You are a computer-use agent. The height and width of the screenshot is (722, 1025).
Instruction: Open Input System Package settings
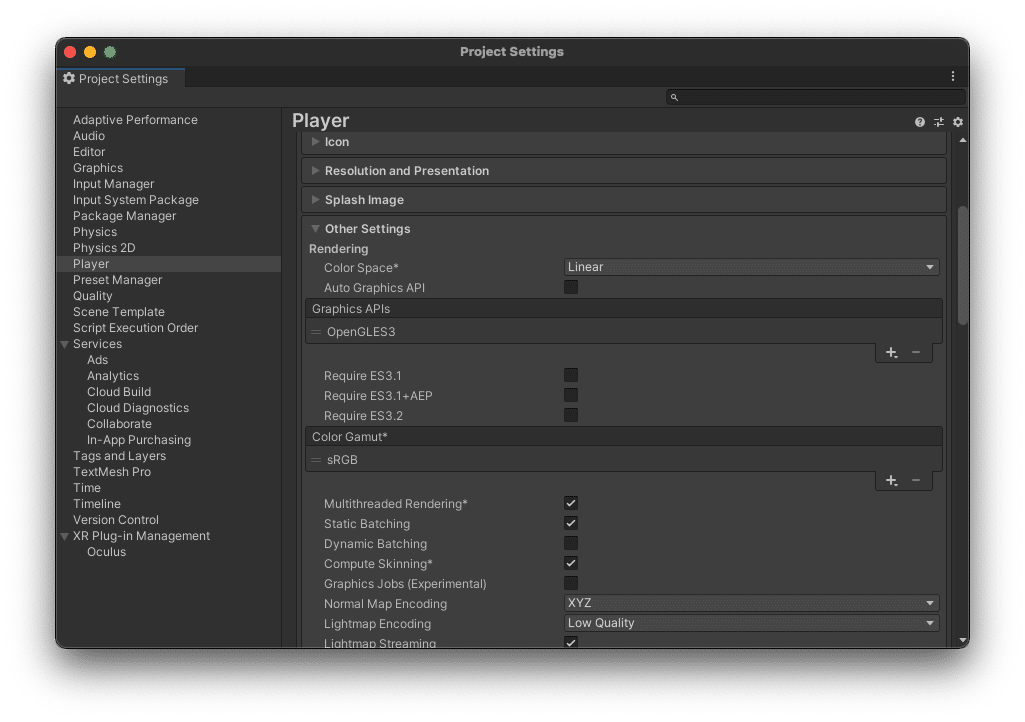pos(136,200)
